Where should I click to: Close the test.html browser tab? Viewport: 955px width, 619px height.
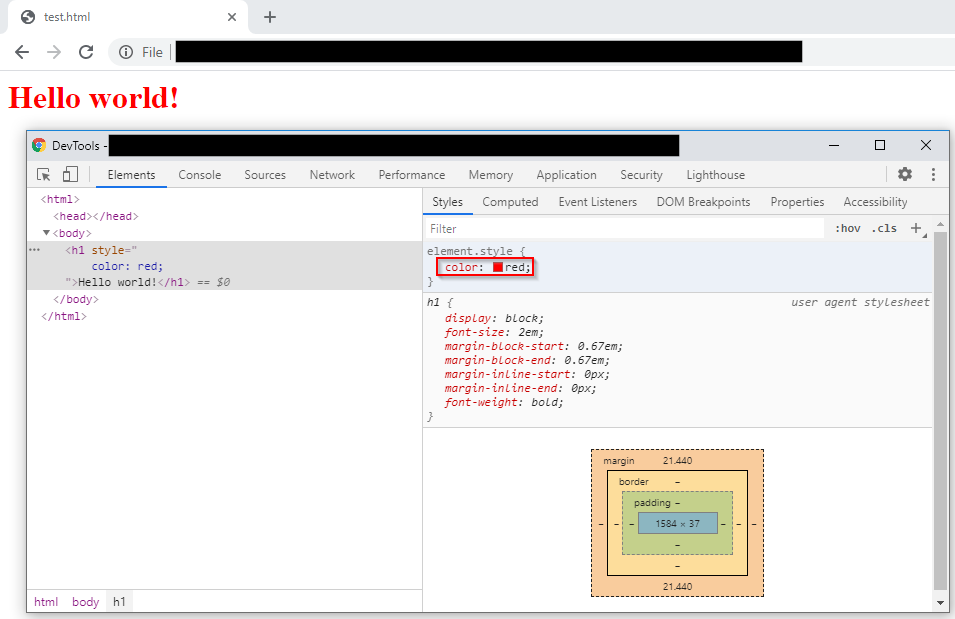tap(232, 17)
